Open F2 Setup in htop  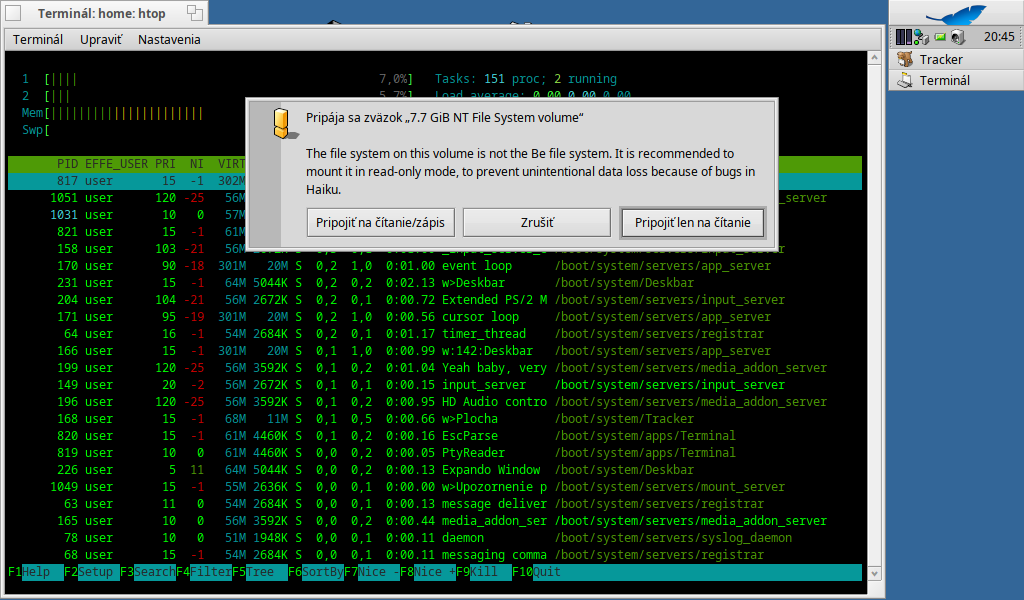click(92, 572)
